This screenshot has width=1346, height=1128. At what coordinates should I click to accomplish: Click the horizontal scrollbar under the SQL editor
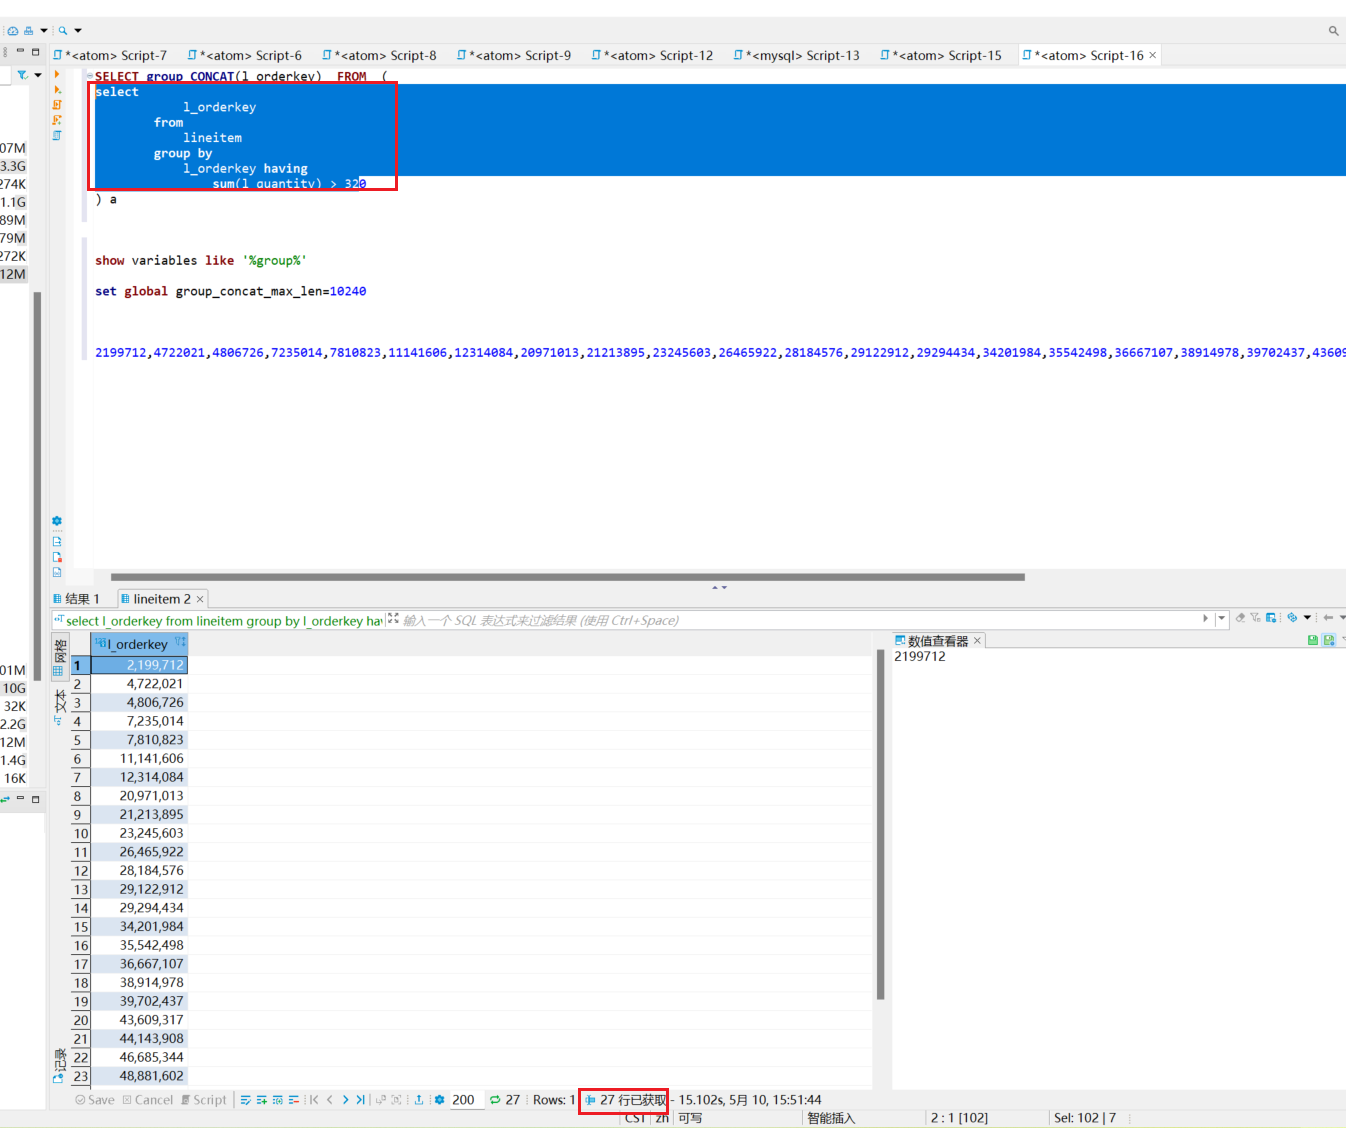[567, 577]
